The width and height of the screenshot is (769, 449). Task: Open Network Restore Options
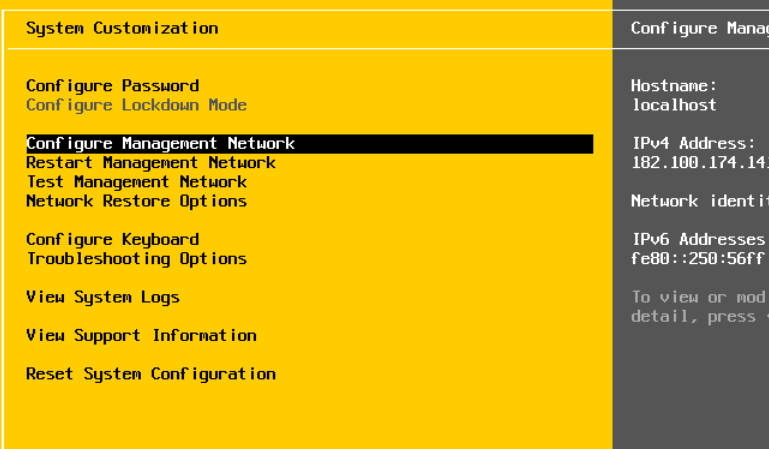coord(136,201)
